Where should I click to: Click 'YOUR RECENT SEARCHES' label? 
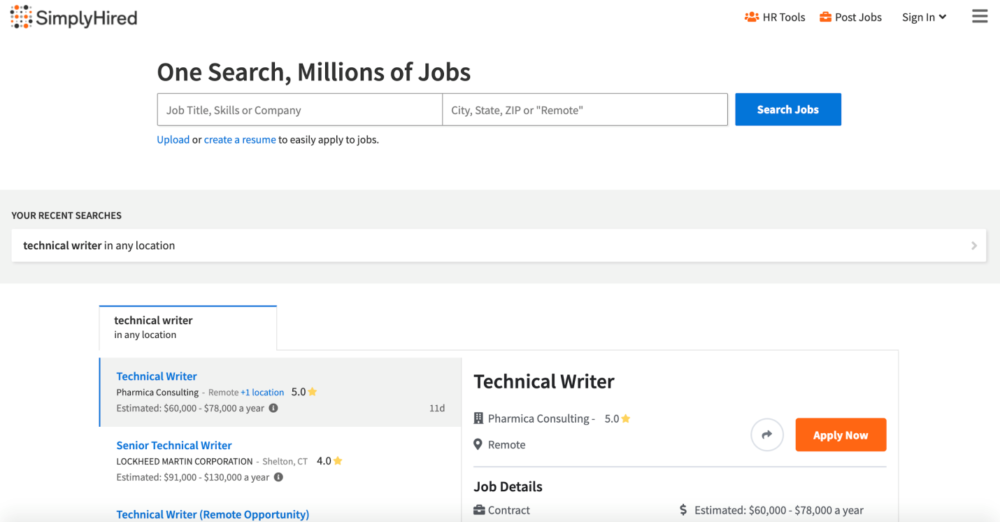click(x=66, y=216)
